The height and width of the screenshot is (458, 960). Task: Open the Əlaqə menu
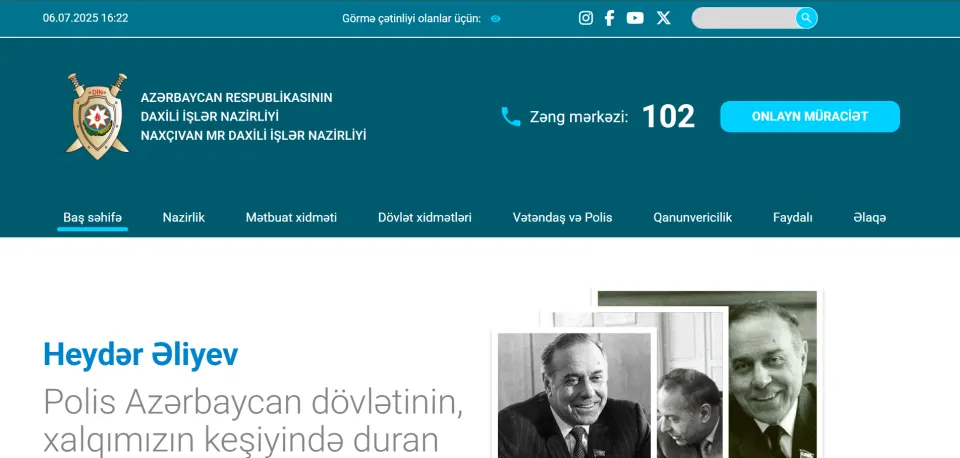[869, 217]
